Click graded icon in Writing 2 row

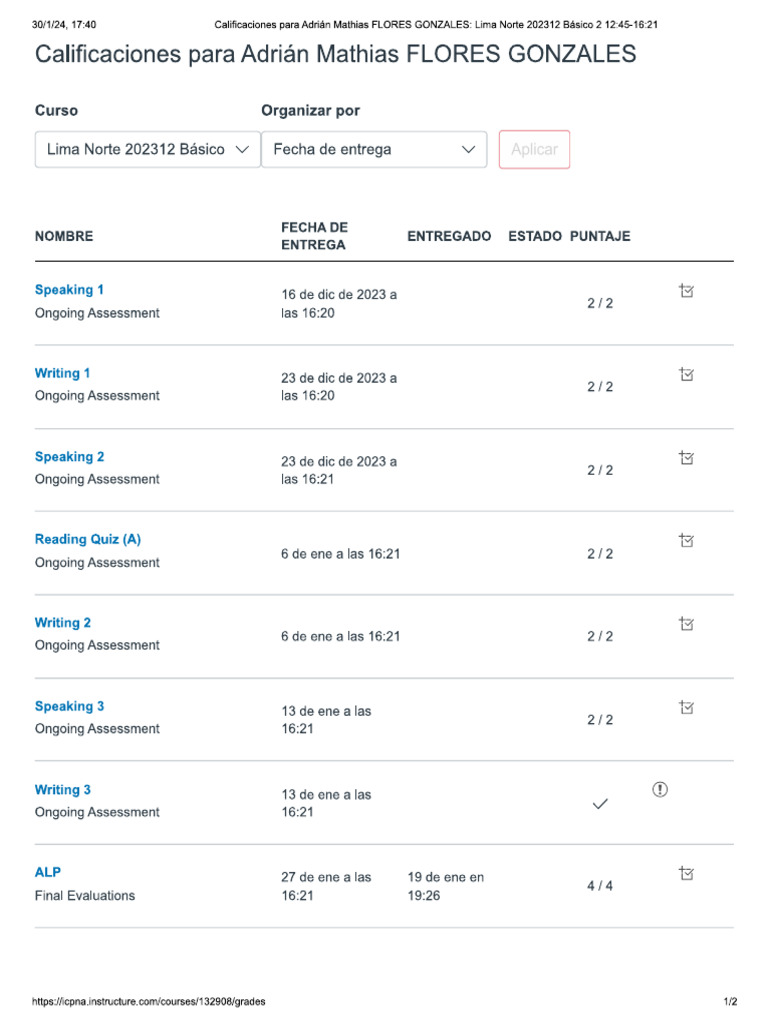click(x=686, y=624)
